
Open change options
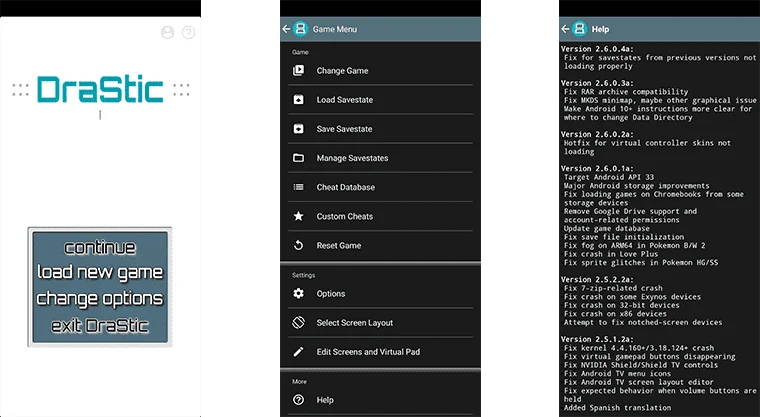tap(100, 299)
